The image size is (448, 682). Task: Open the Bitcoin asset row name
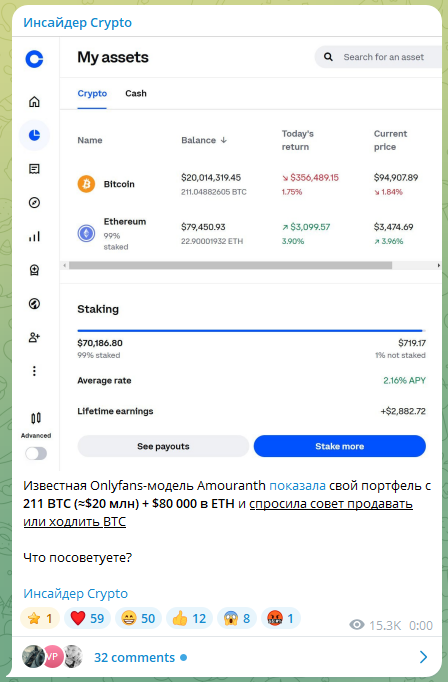[x=119, y=184]
